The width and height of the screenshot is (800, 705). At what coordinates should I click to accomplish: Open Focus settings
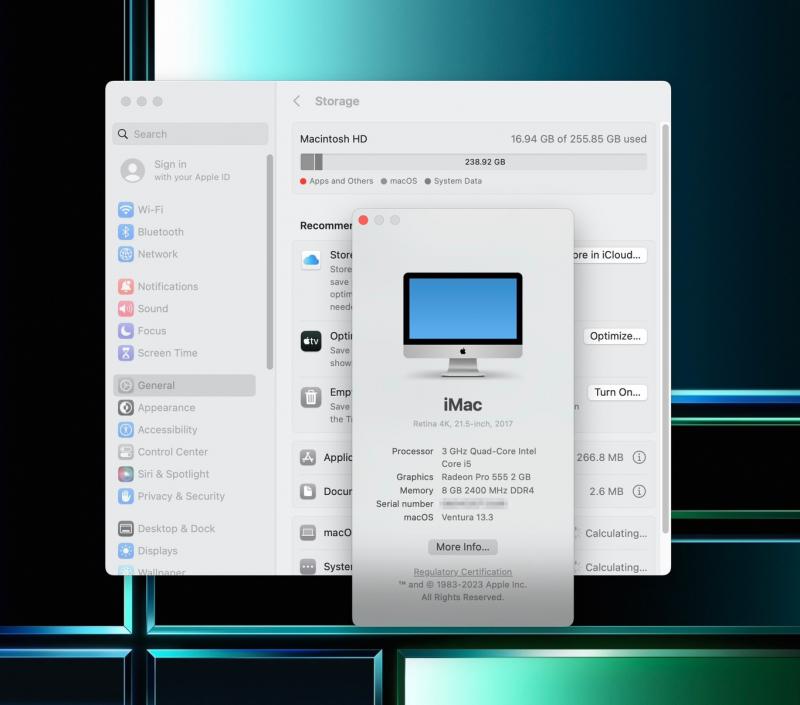pos(142,331)
